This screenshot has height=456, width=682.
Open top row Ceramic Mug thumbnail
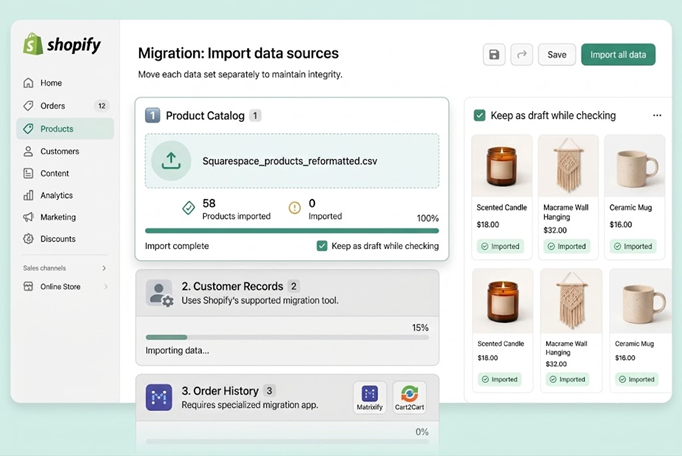[x=635, y=166]
